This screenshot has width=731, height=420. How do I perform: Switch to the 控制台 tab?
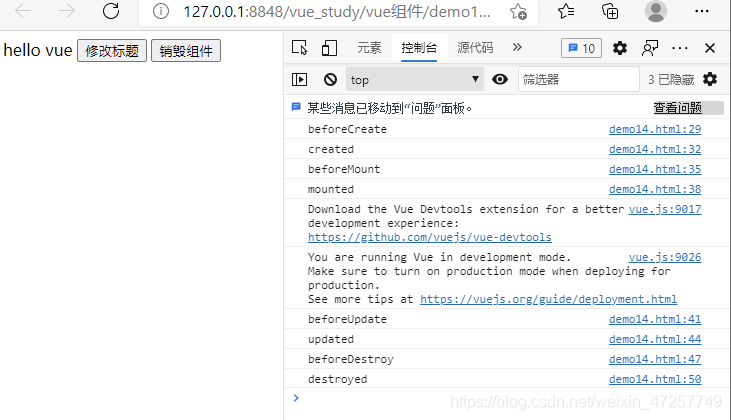[419, 48]
